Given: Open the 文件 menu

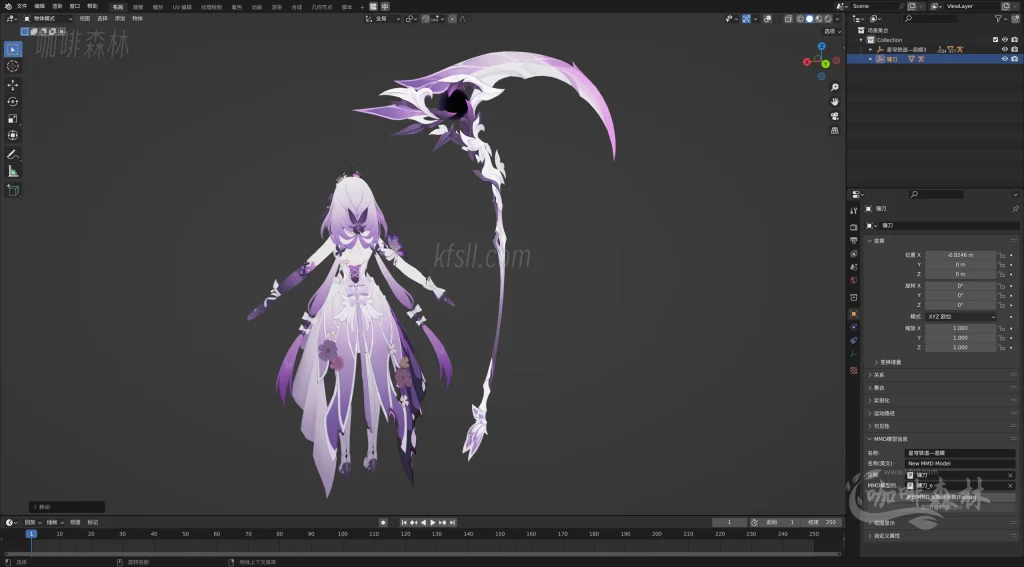Looking at the screenshot, I should point(22,6).
